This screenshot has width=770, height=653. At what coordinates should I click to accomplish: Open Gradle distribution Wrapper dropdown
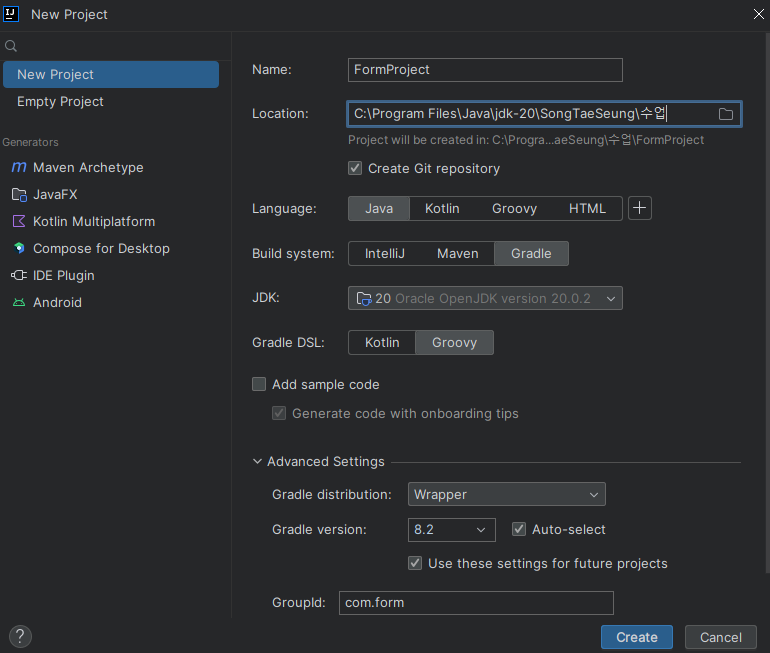pyautogui.click(x=506, y=494)
